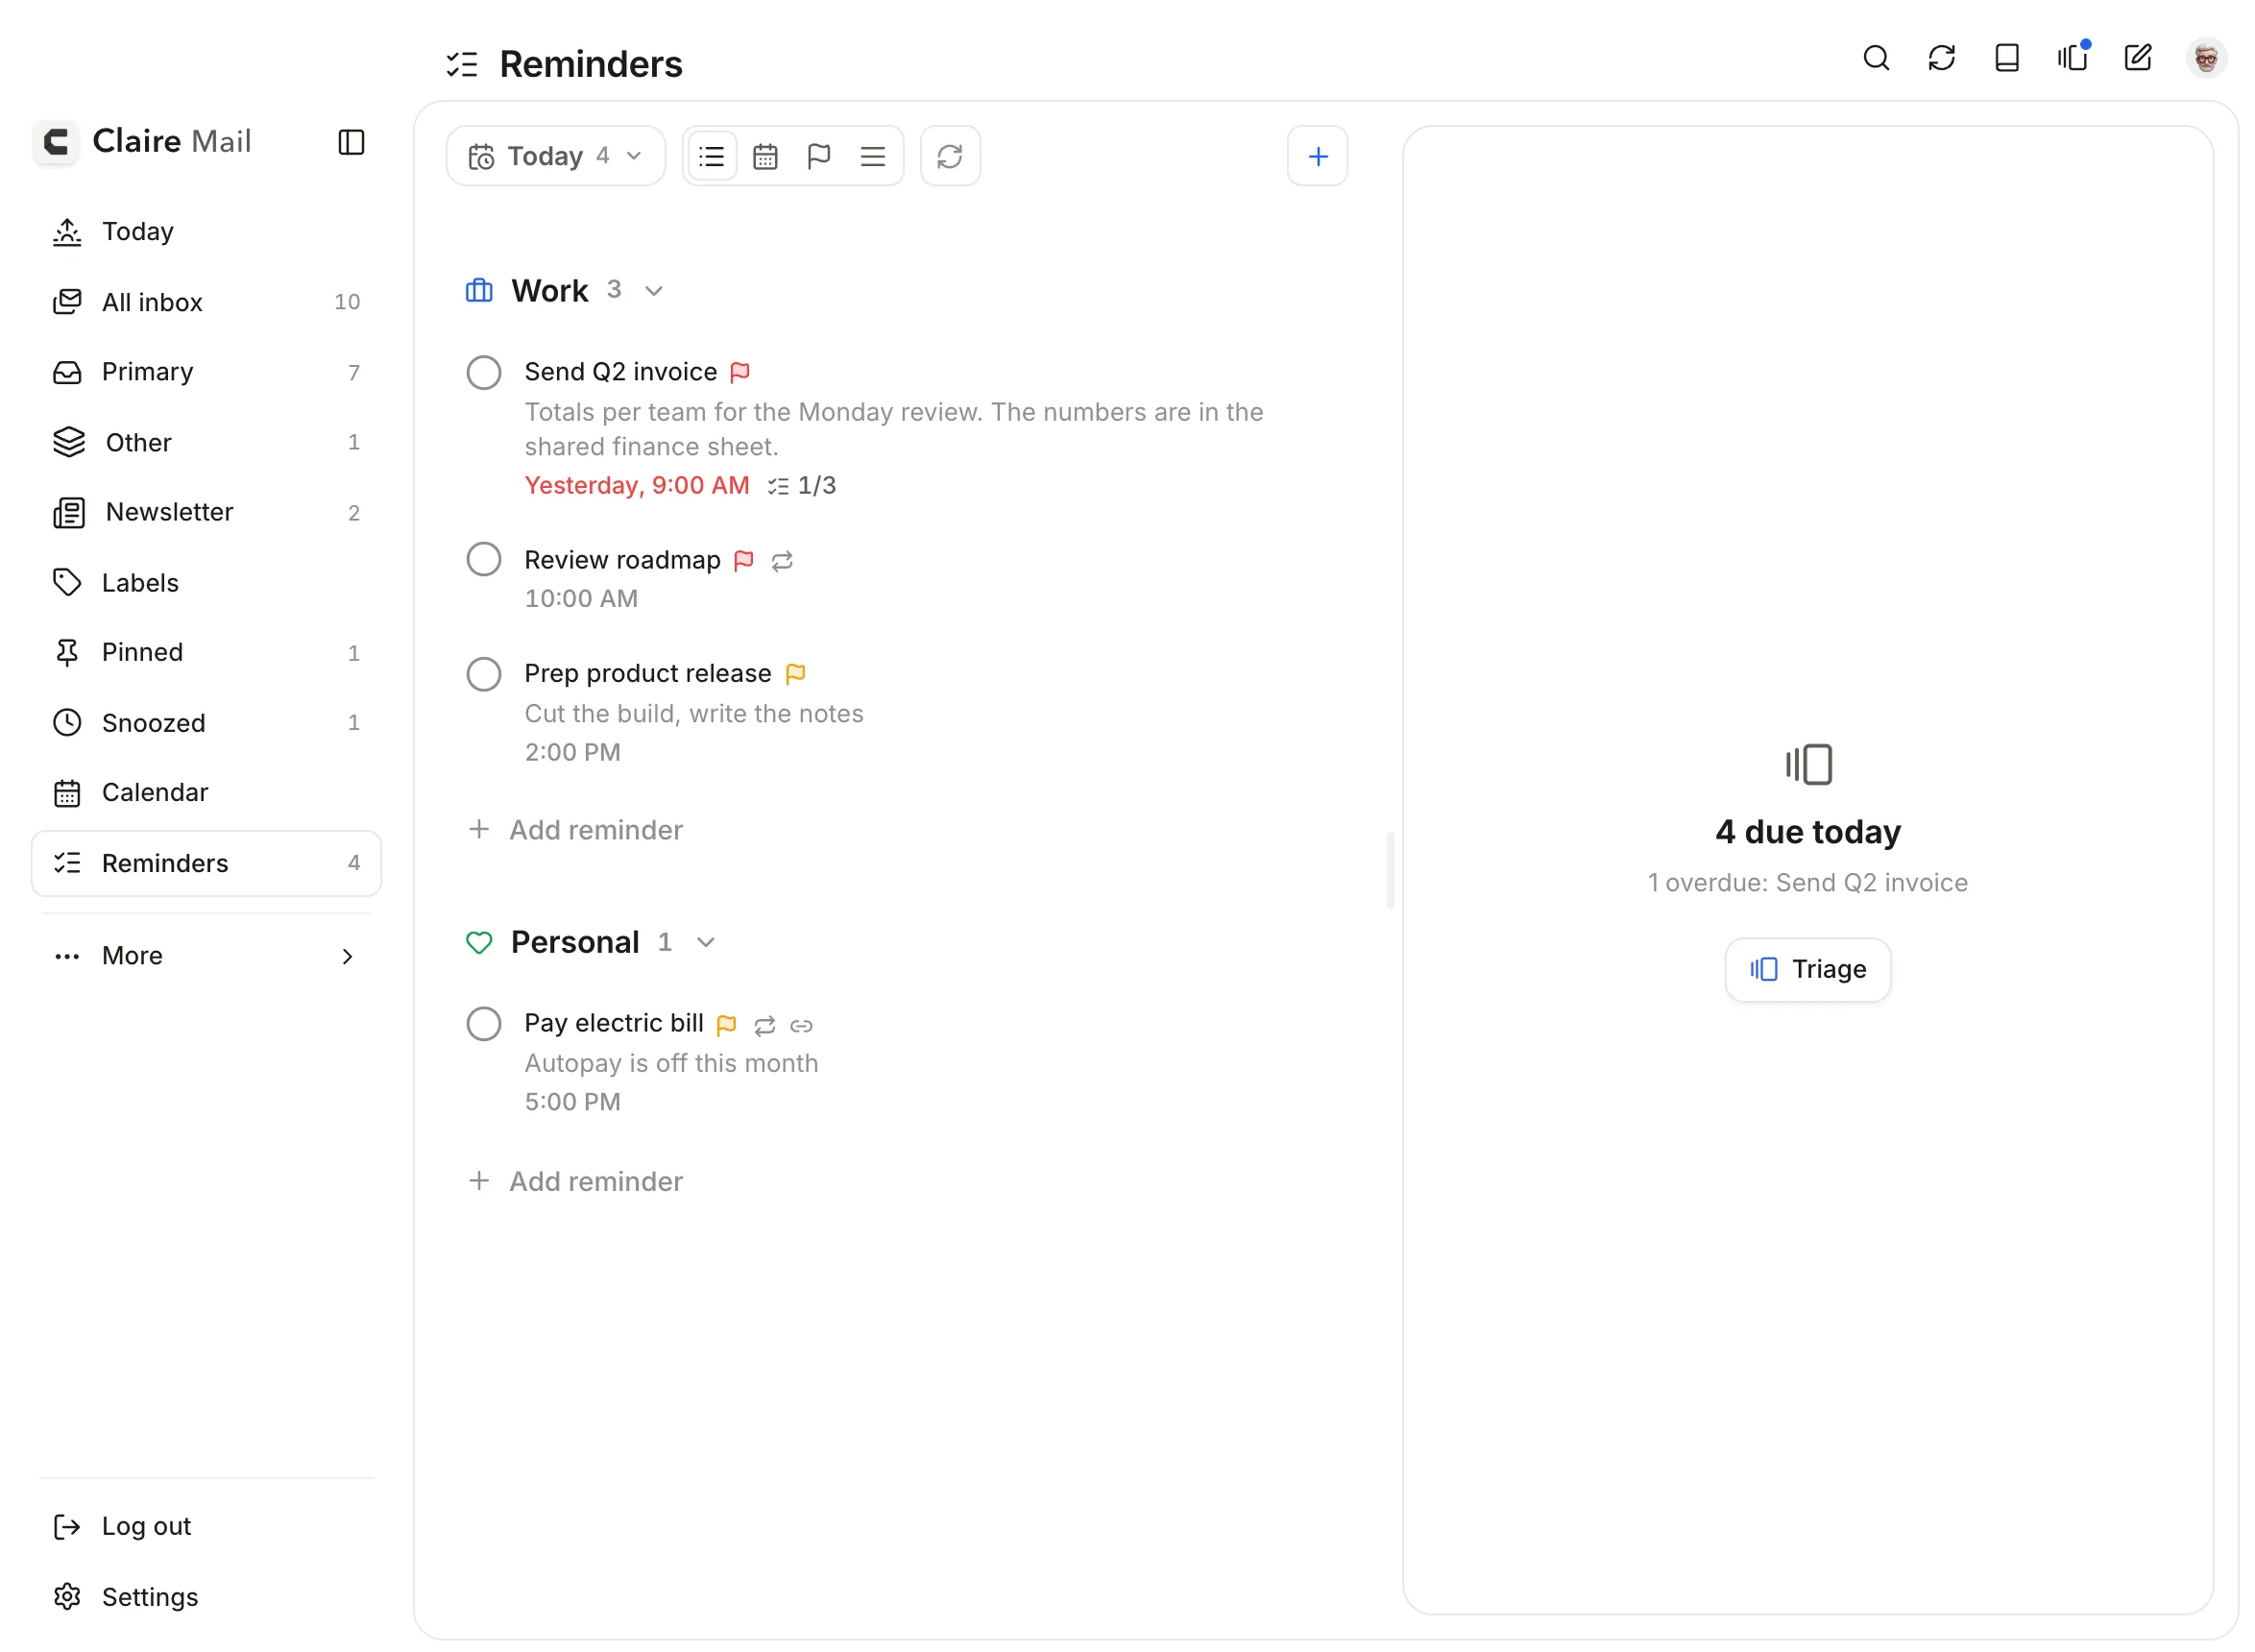Image resolution: width=2255 pixels, height=1652 pixels.
Task: Click the repeat icon on Review roadmap
Action: 782,561
